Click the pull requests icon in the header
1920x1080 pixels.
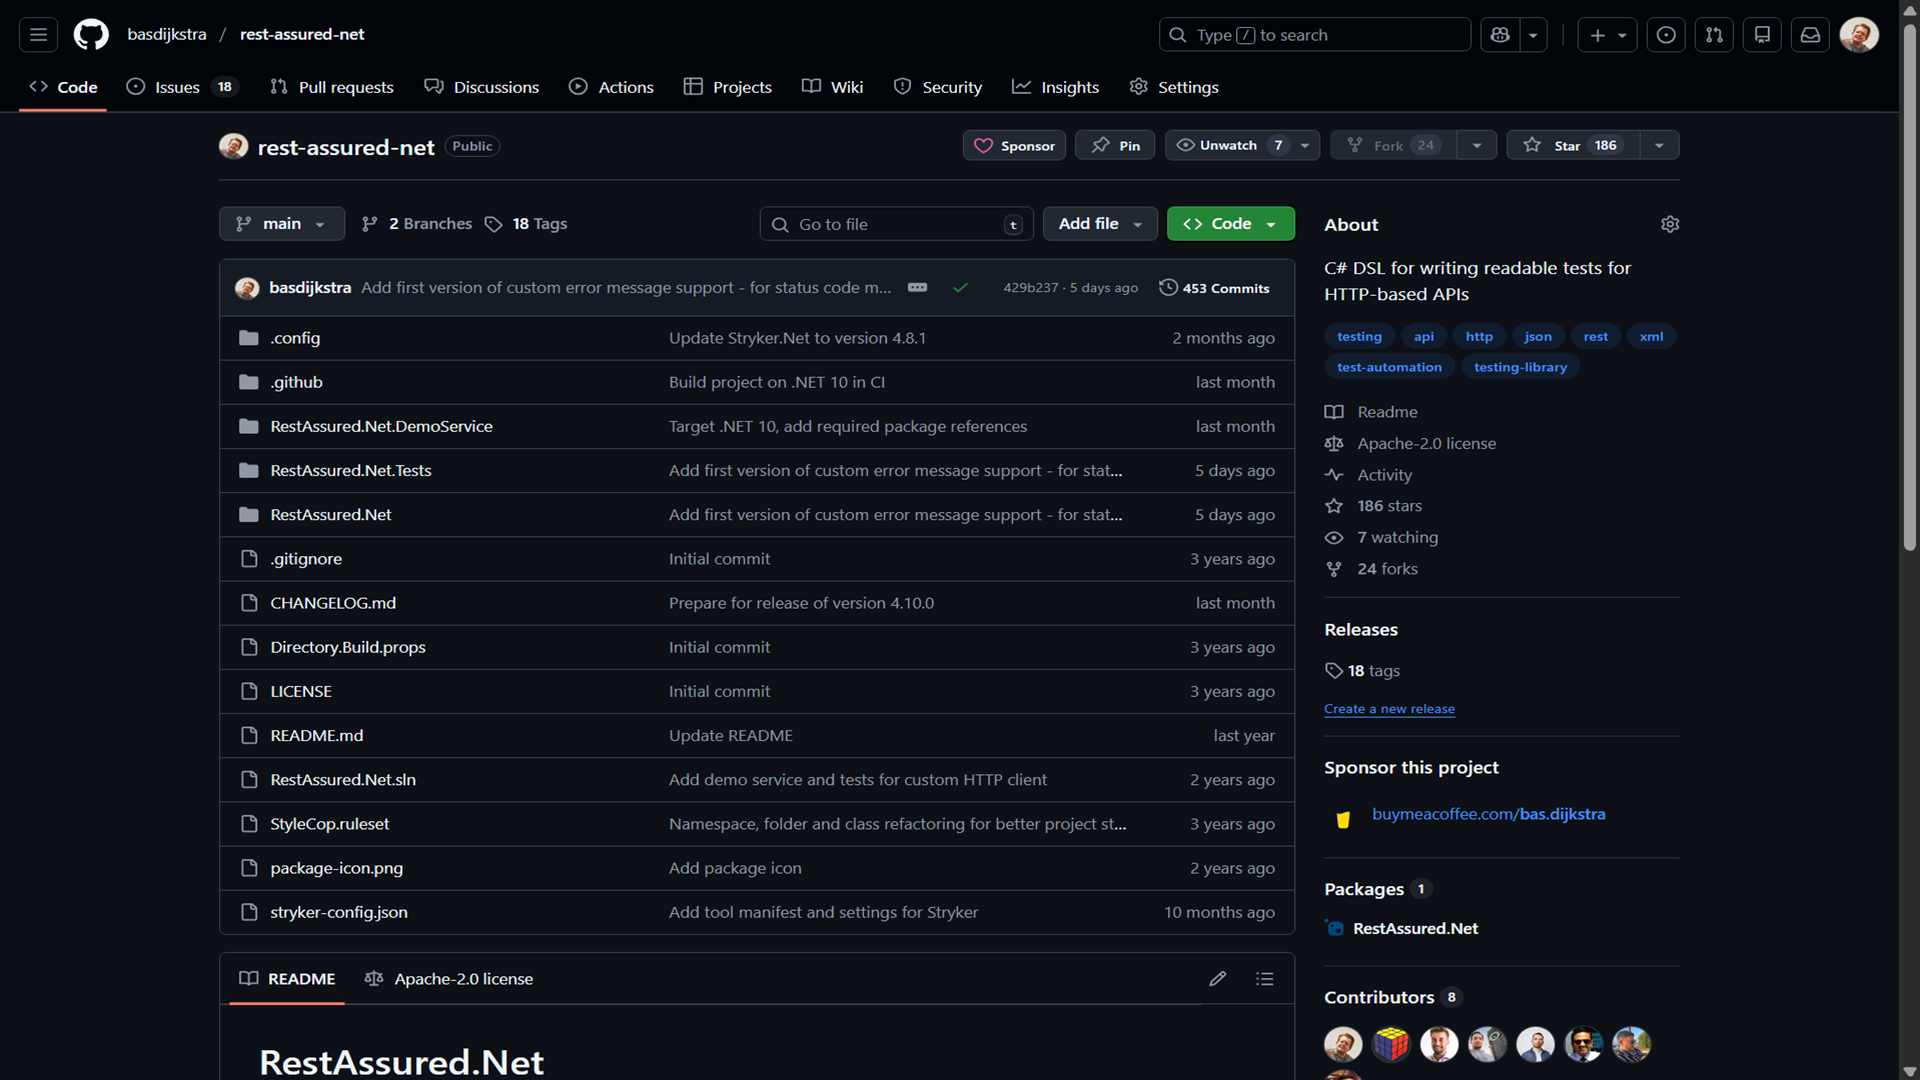[x=1713, y=34]
